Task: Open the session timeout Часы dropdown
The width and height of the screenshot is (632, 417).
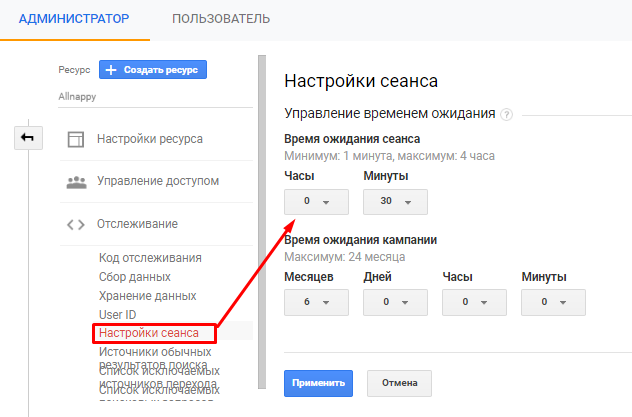Action: [x=316, y=202]
